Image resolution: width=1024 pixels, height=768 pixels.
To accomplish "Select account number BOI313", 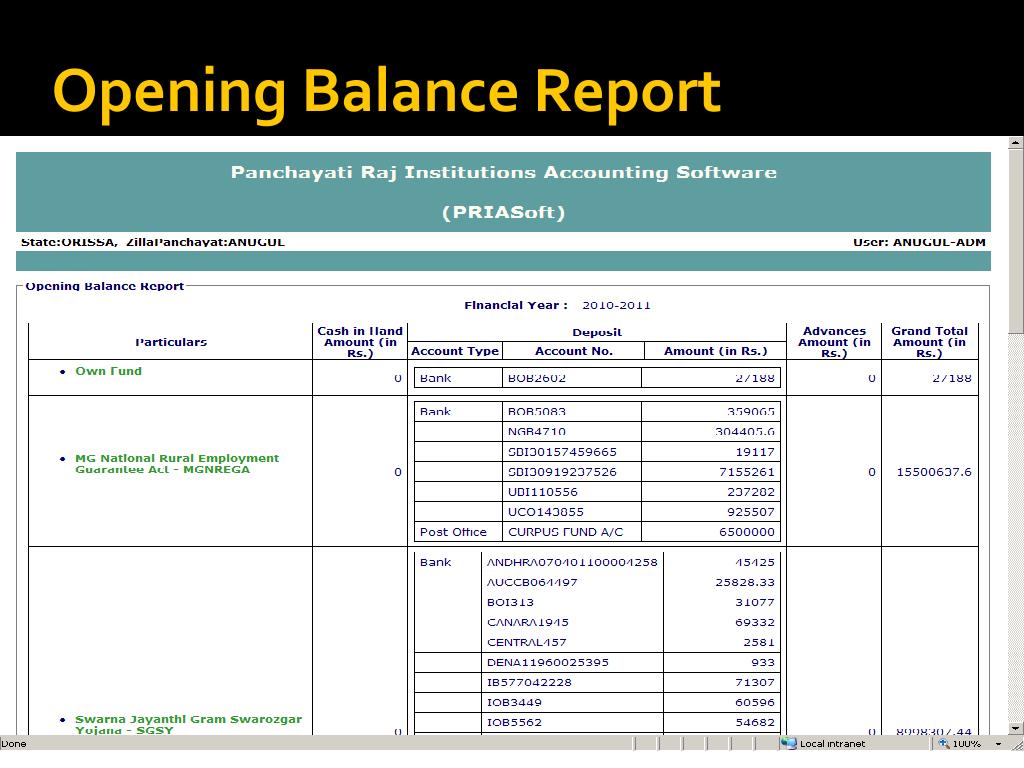I will (510, 602).
